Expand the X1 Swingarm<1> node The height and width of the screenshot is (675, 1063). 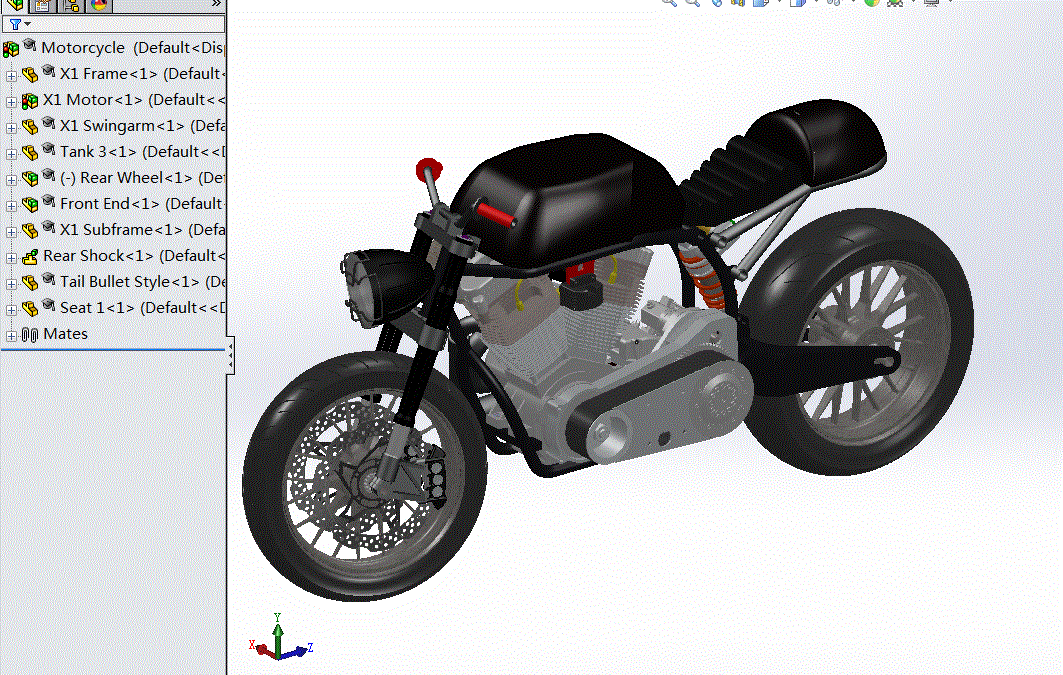11,128
